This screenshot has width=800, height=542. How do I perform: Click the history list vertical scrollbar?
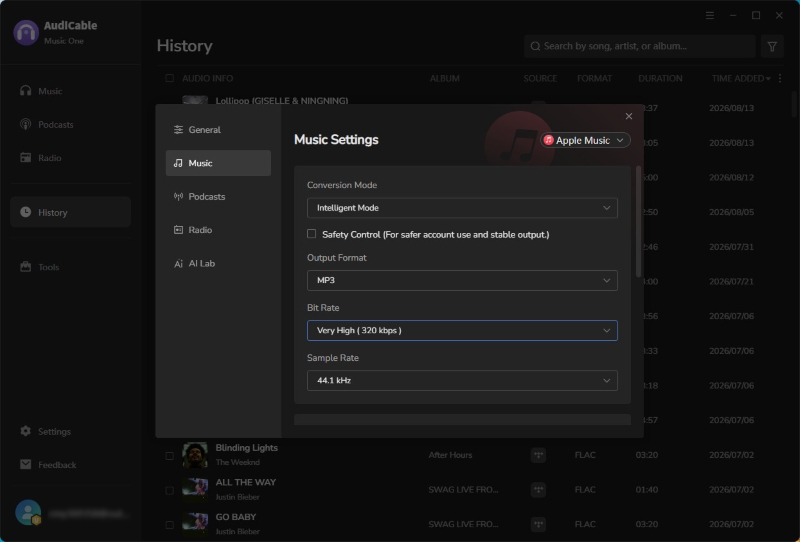[794, 105]
